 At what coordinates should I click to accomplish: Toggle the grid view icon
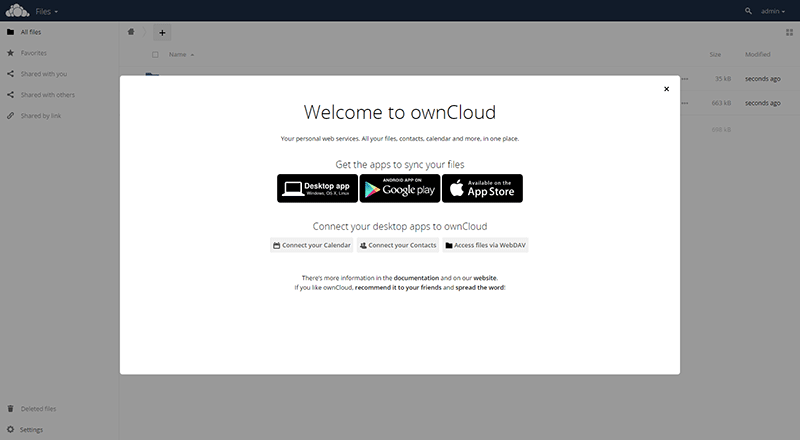tap(789, 33)
